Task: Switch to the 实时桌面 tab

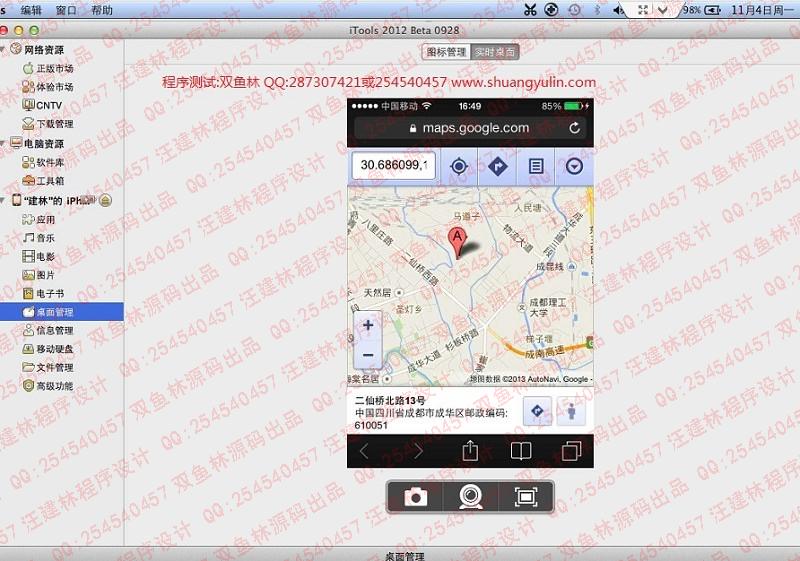Action: [x=494, y=52]
